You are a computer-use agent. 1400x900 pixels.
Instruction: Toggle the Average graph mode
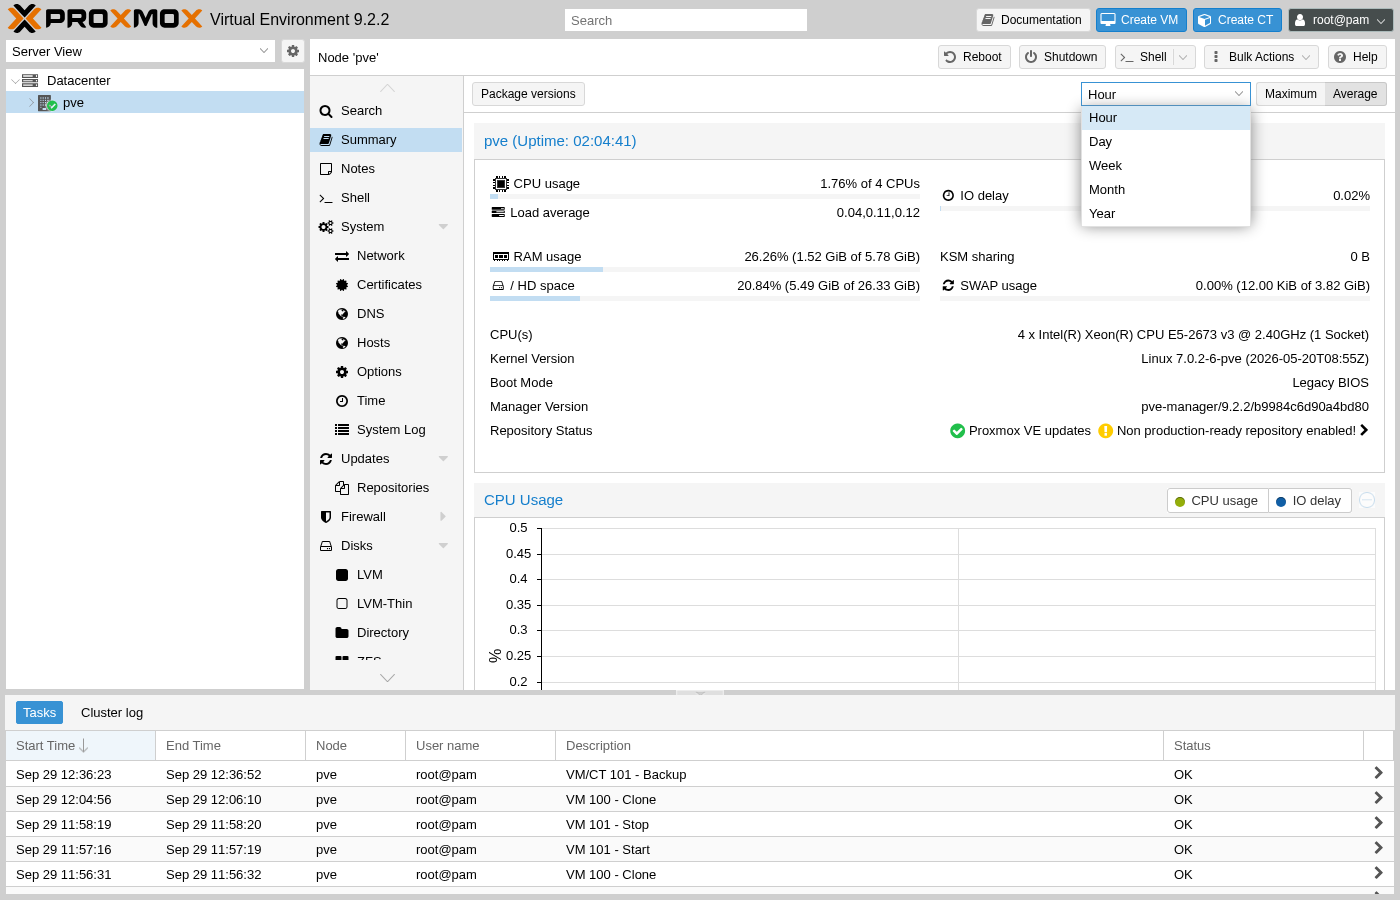[1355, 94]
